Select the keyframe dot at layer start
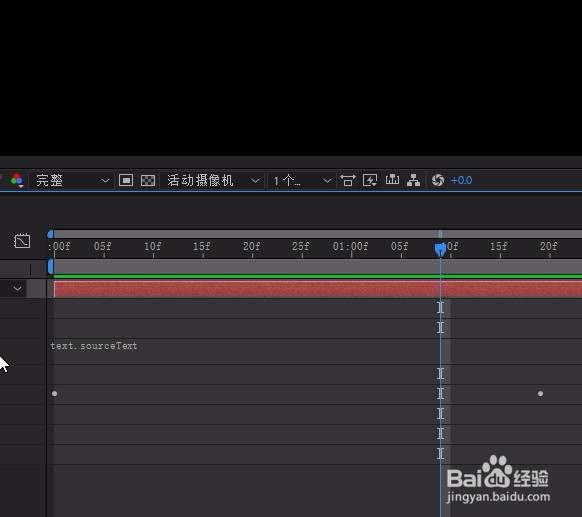The image size is (582, 517). click(55, 393)
